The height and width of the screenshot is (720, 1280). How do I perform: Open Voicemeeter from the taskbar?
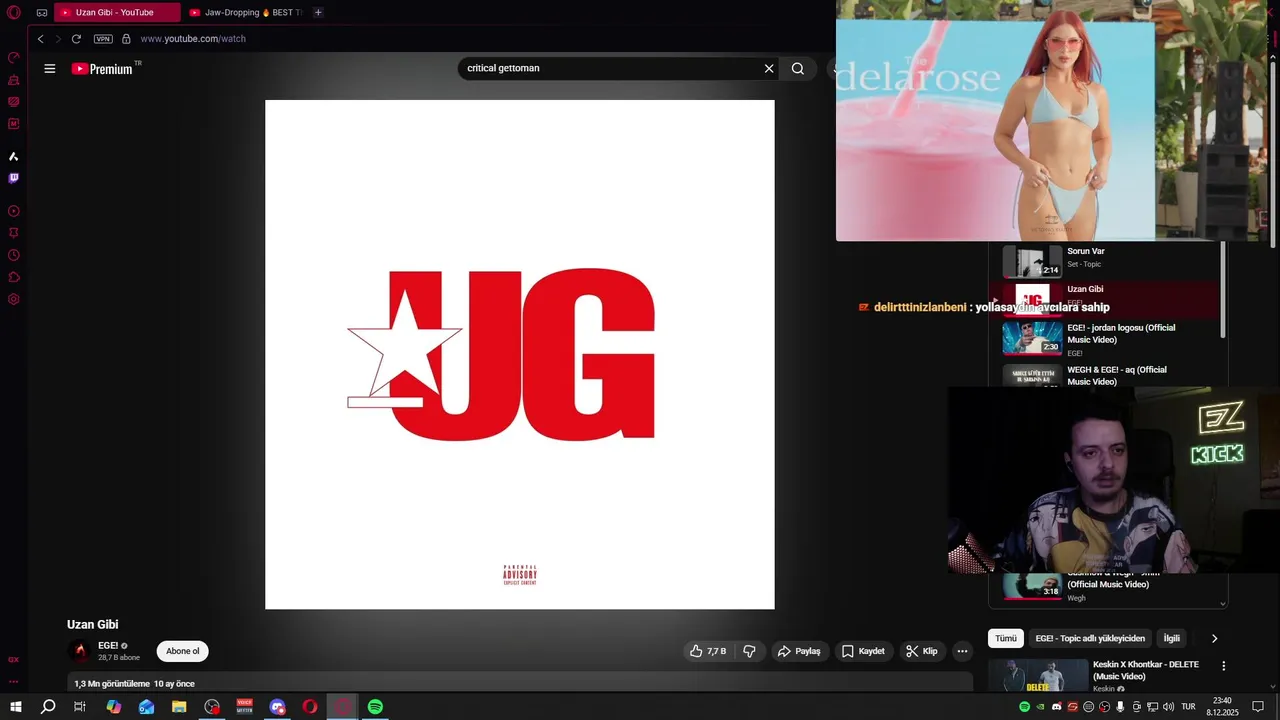click(x=244, y=707)
